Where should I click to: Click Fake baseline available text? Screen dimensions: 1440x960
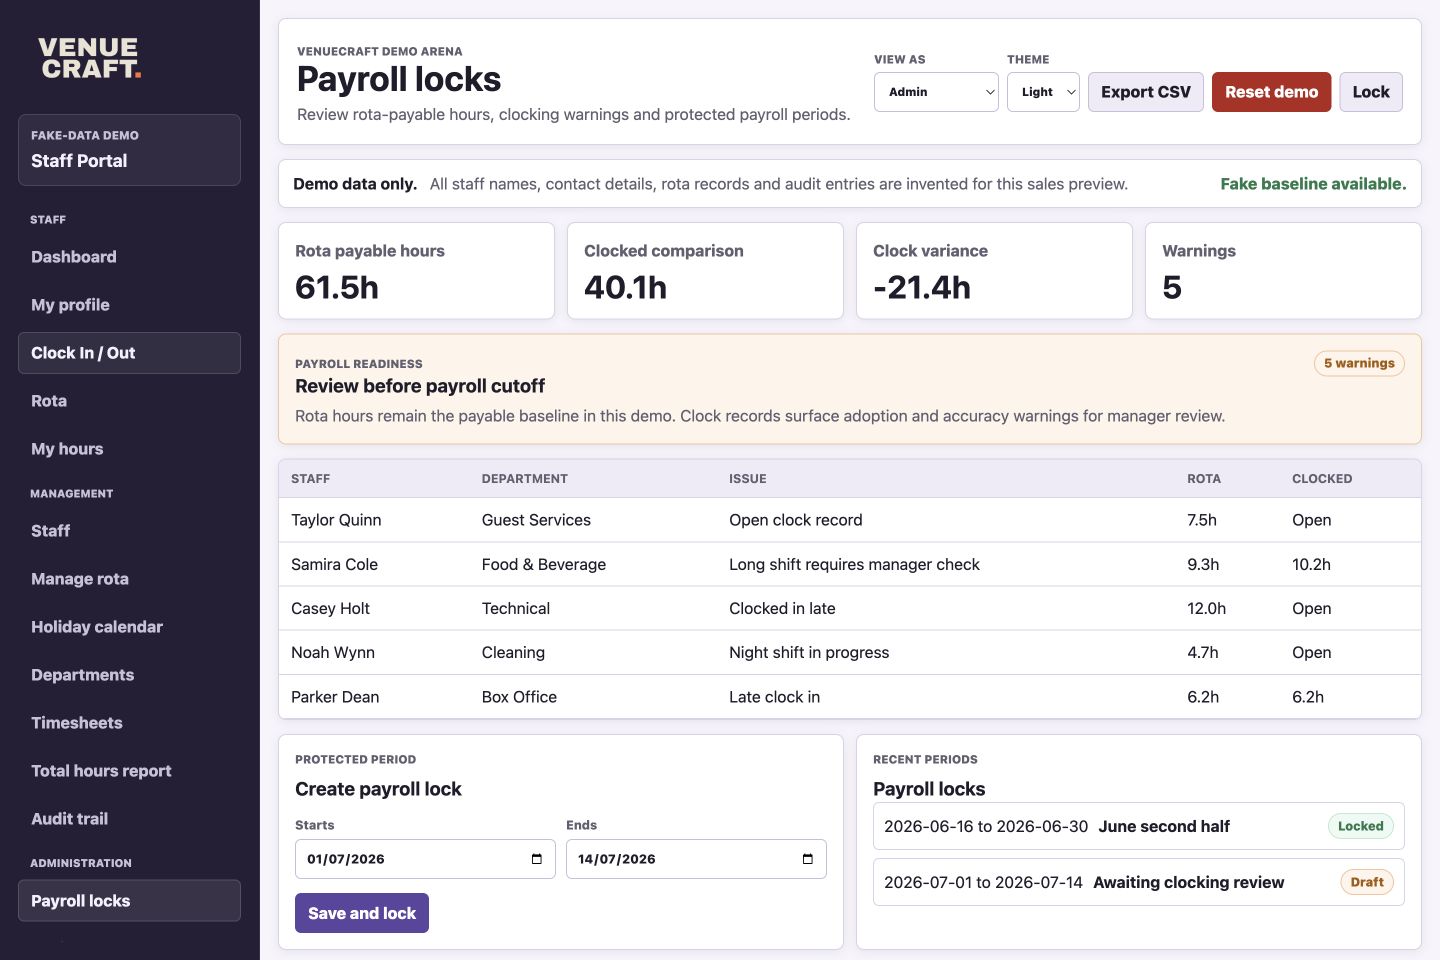point(1313,184)
